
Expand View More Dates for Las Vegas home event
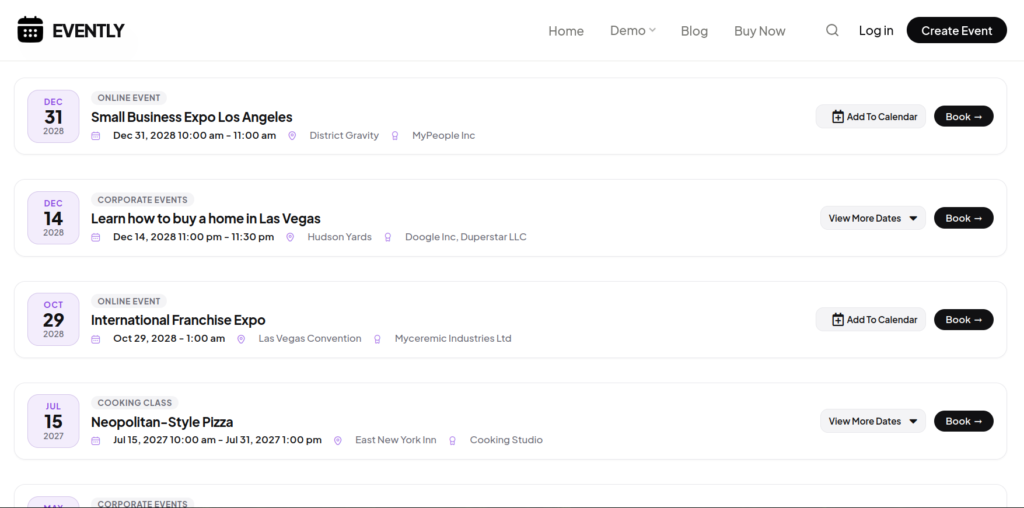click(872, 218)
